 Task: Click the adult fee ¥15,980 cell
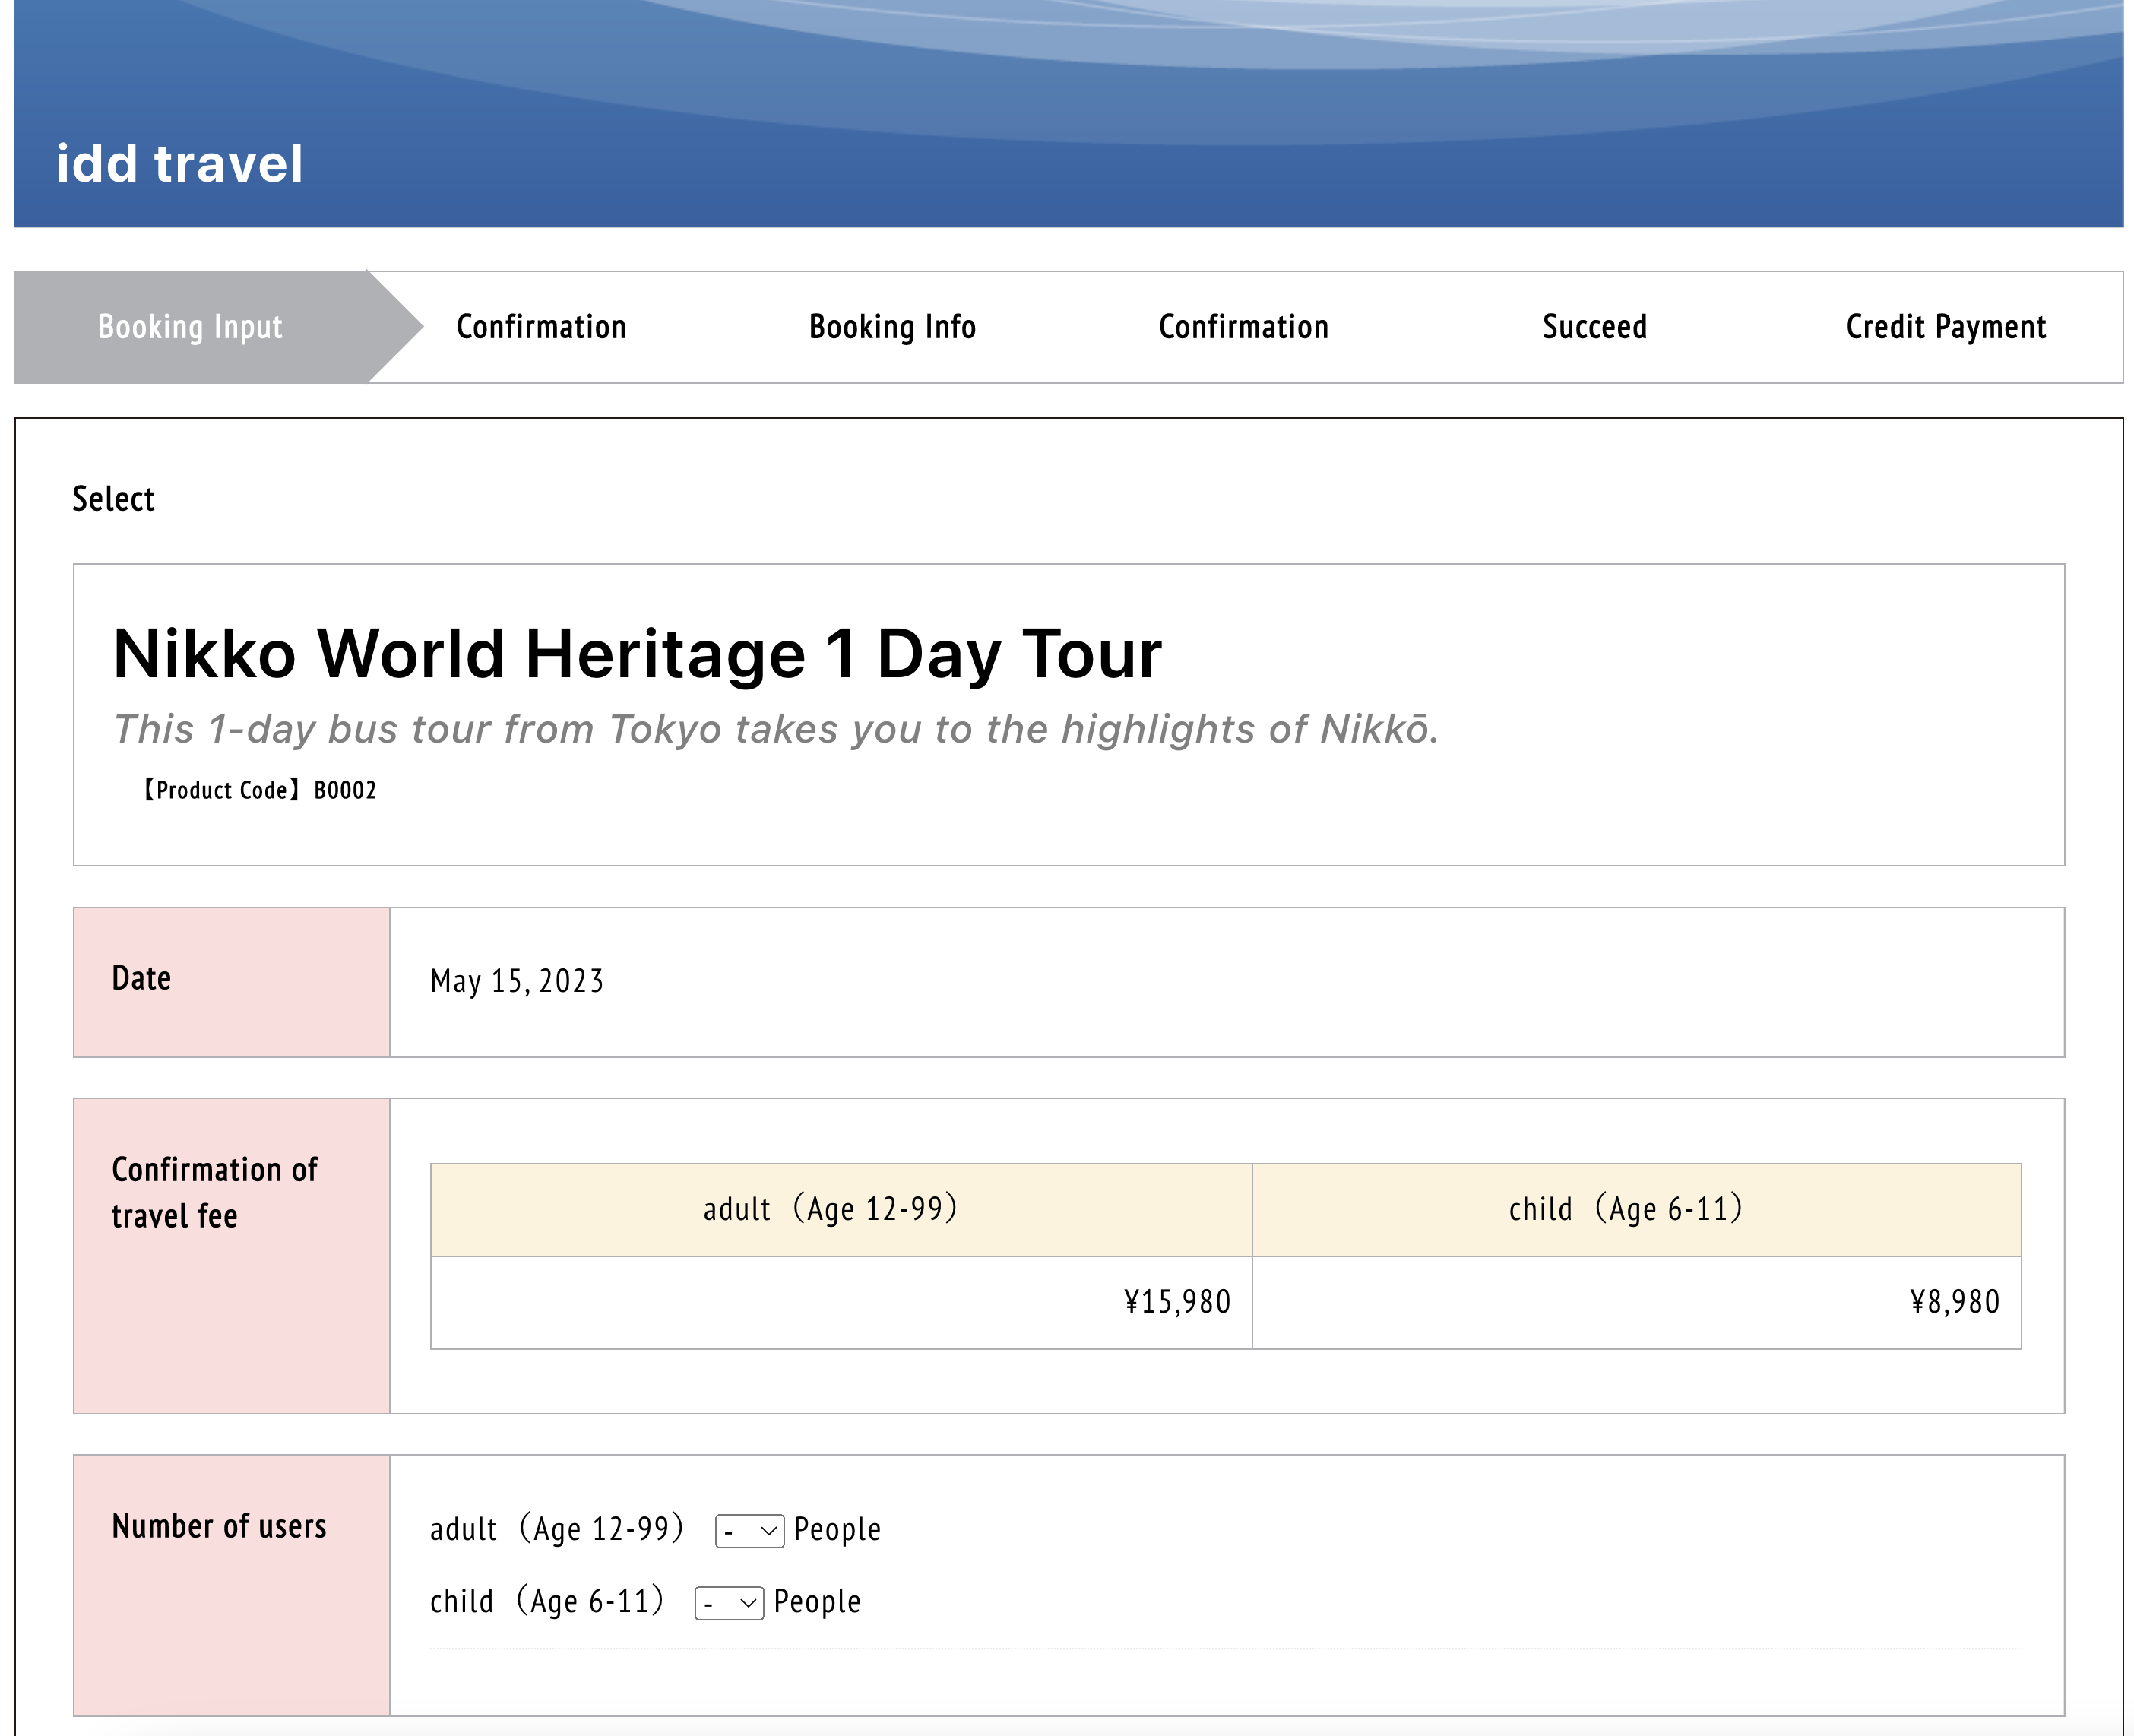[1176, 1302]
